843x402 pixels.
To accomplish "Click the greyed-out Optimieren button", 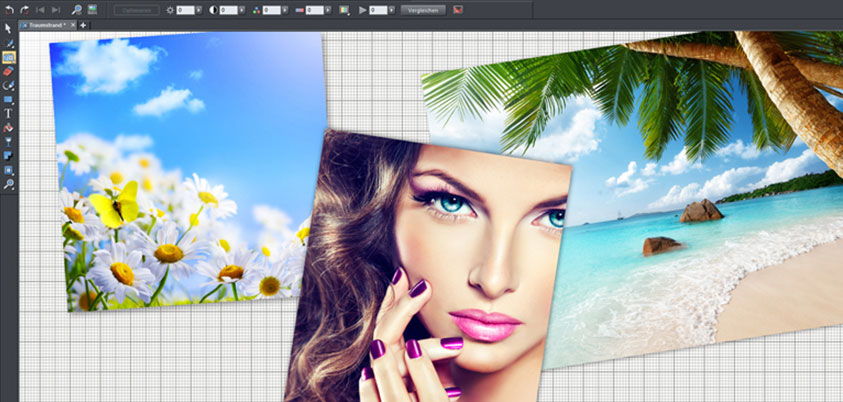I will point(137,10).
